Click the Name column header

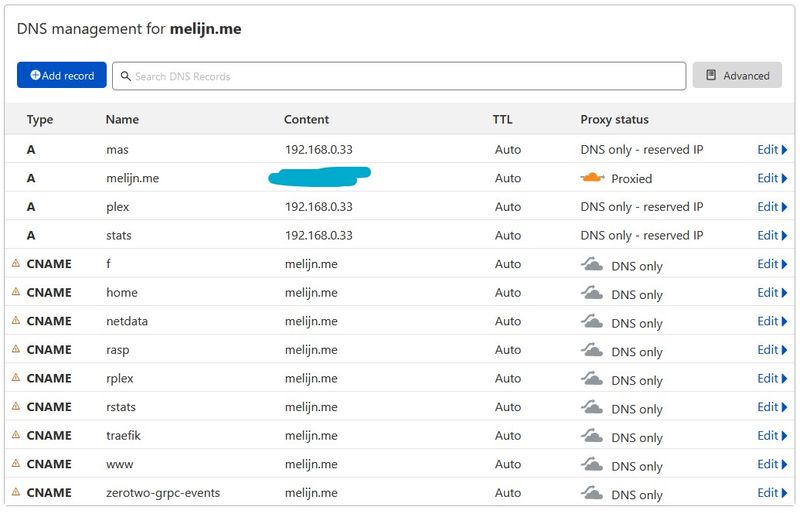pos(122,119)
